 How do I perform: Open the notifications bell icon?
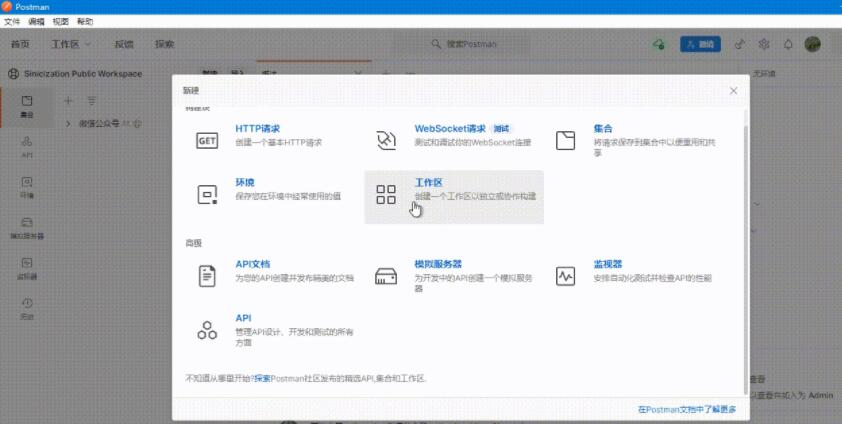pos(788,45)
